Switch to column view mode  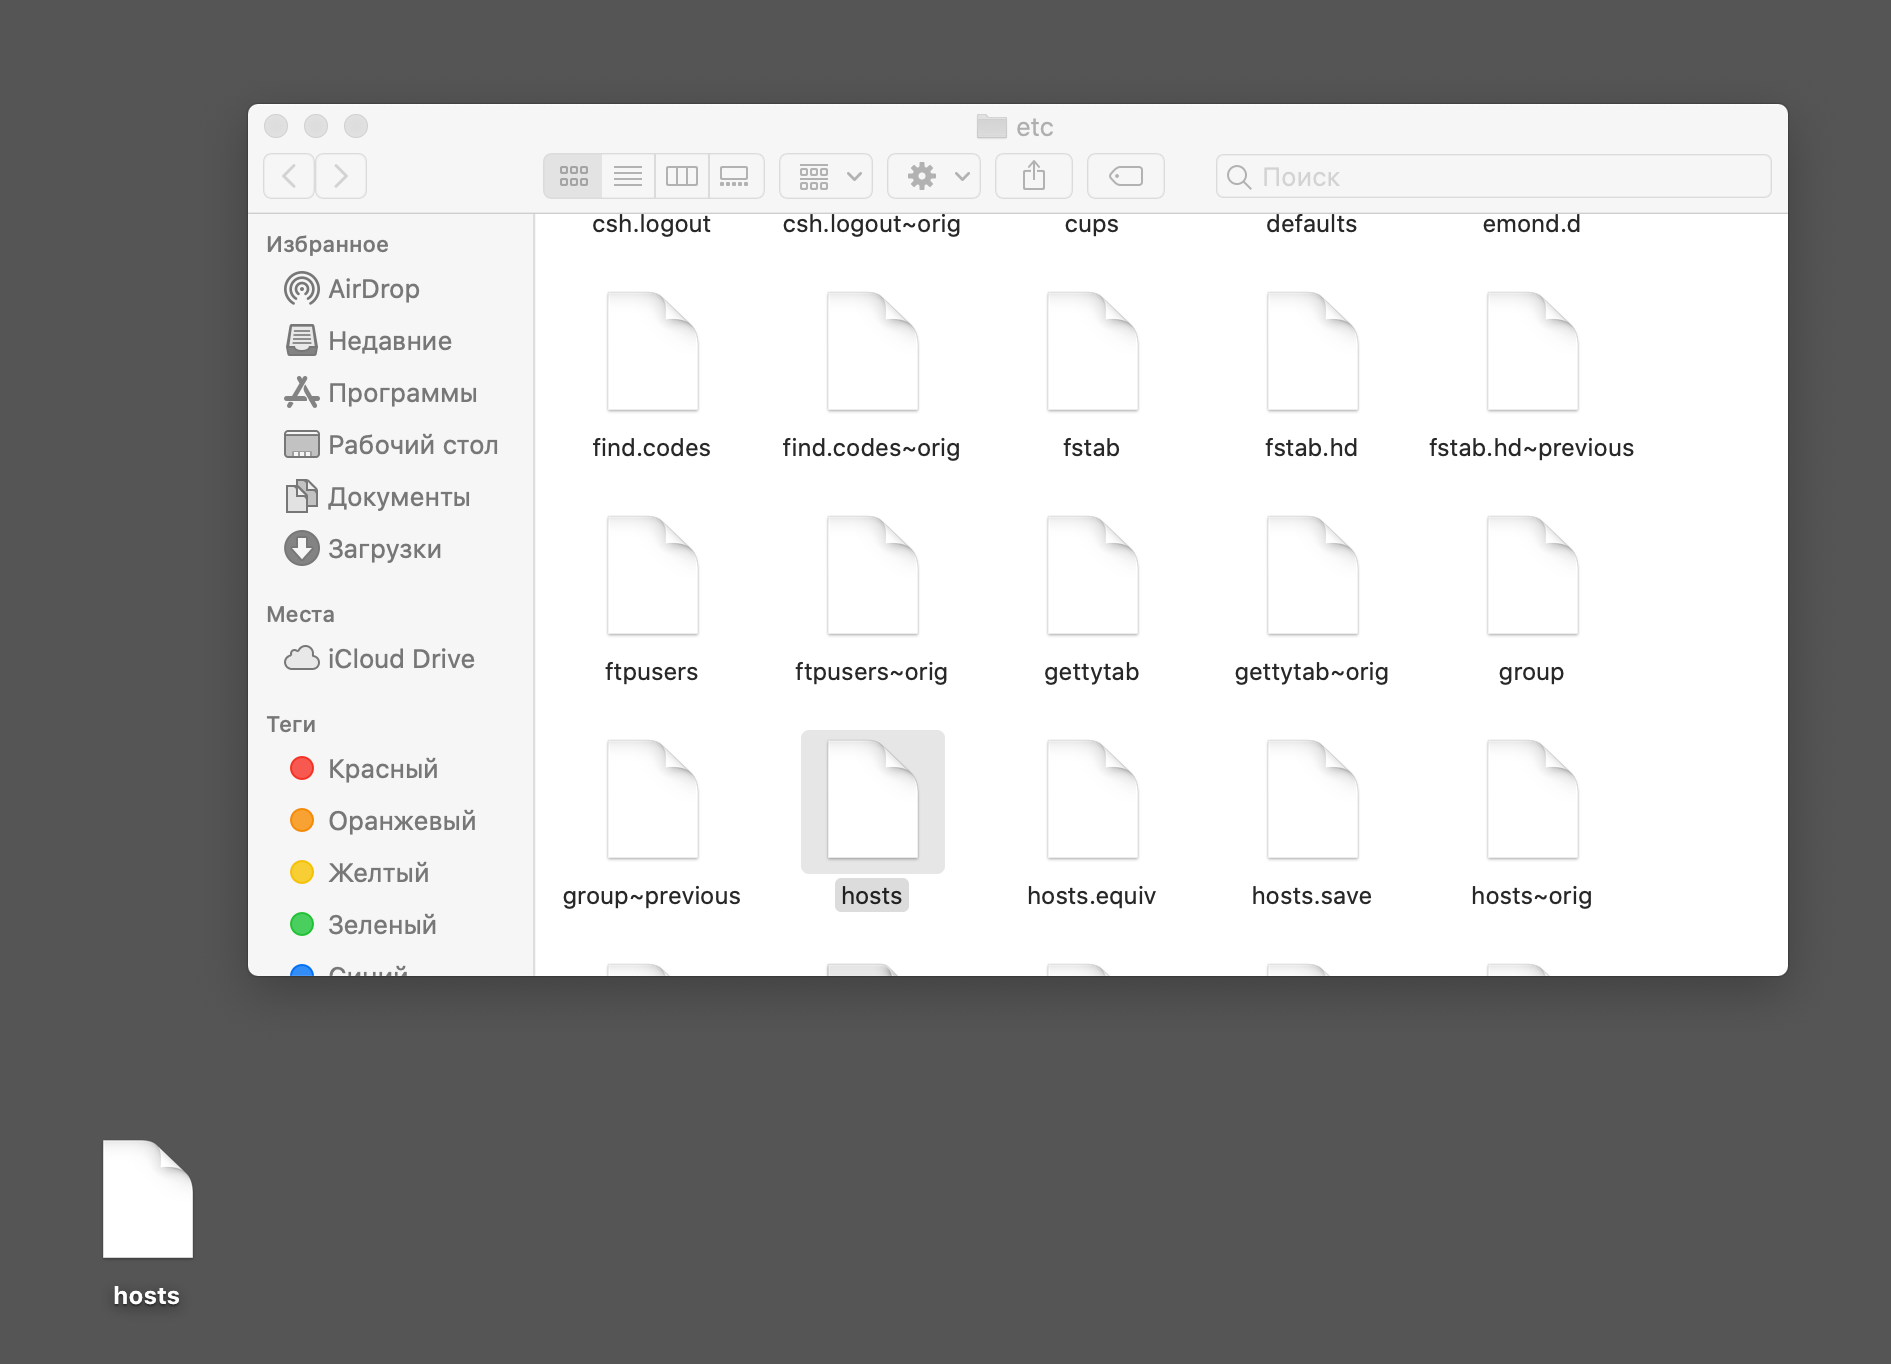click(x=682, y=177)
